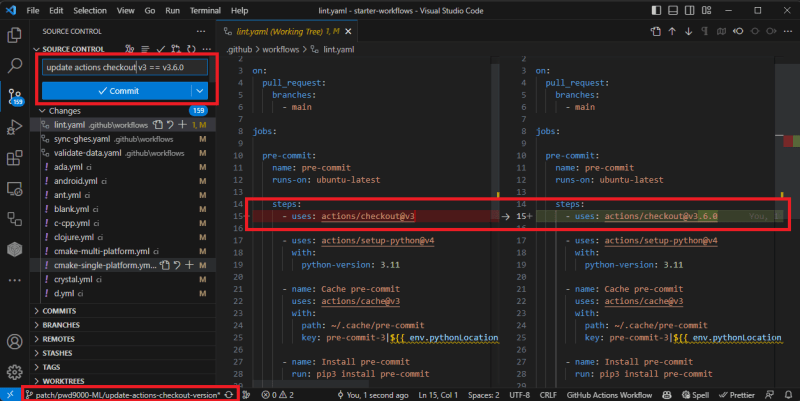Expand the REMOTES section
This screenshot has width=800, height=401.
58,339
